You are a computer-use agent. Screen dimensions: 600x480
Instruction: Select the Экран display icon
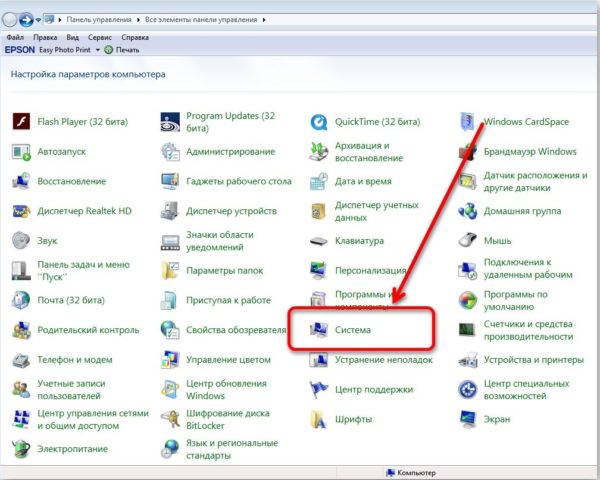click(468, 419)
